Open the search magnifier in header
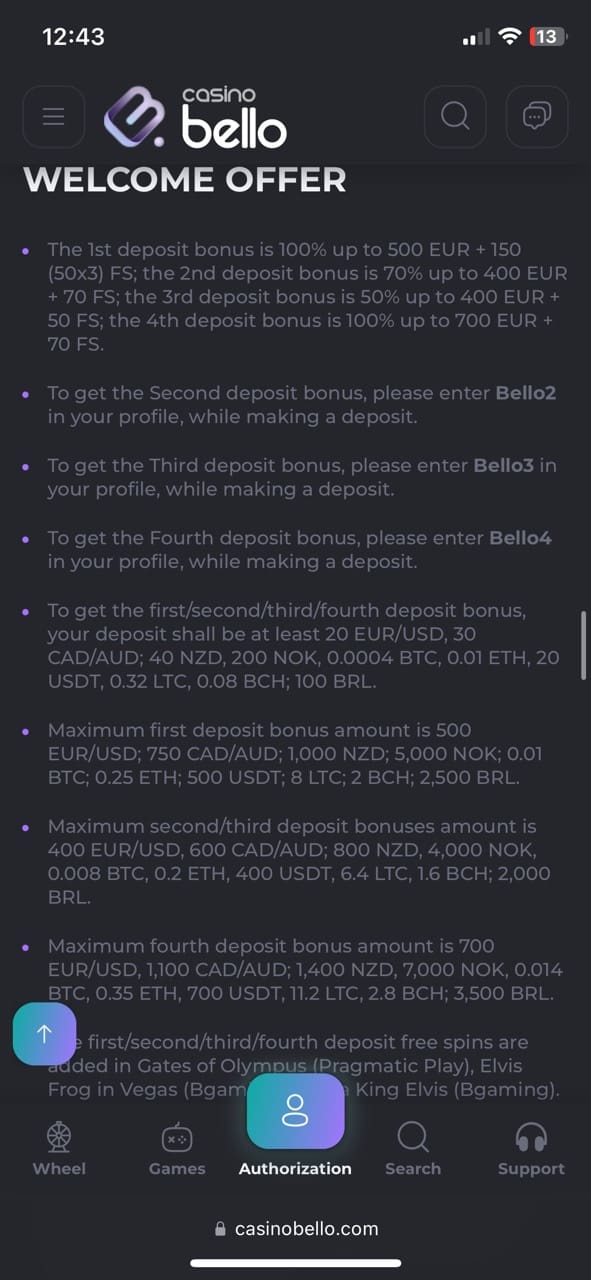 click(x=455, y=117)
